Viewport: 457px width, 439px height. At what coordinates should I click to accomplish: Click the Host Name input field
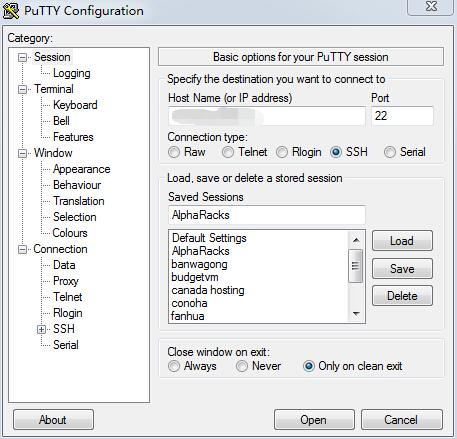267,116
